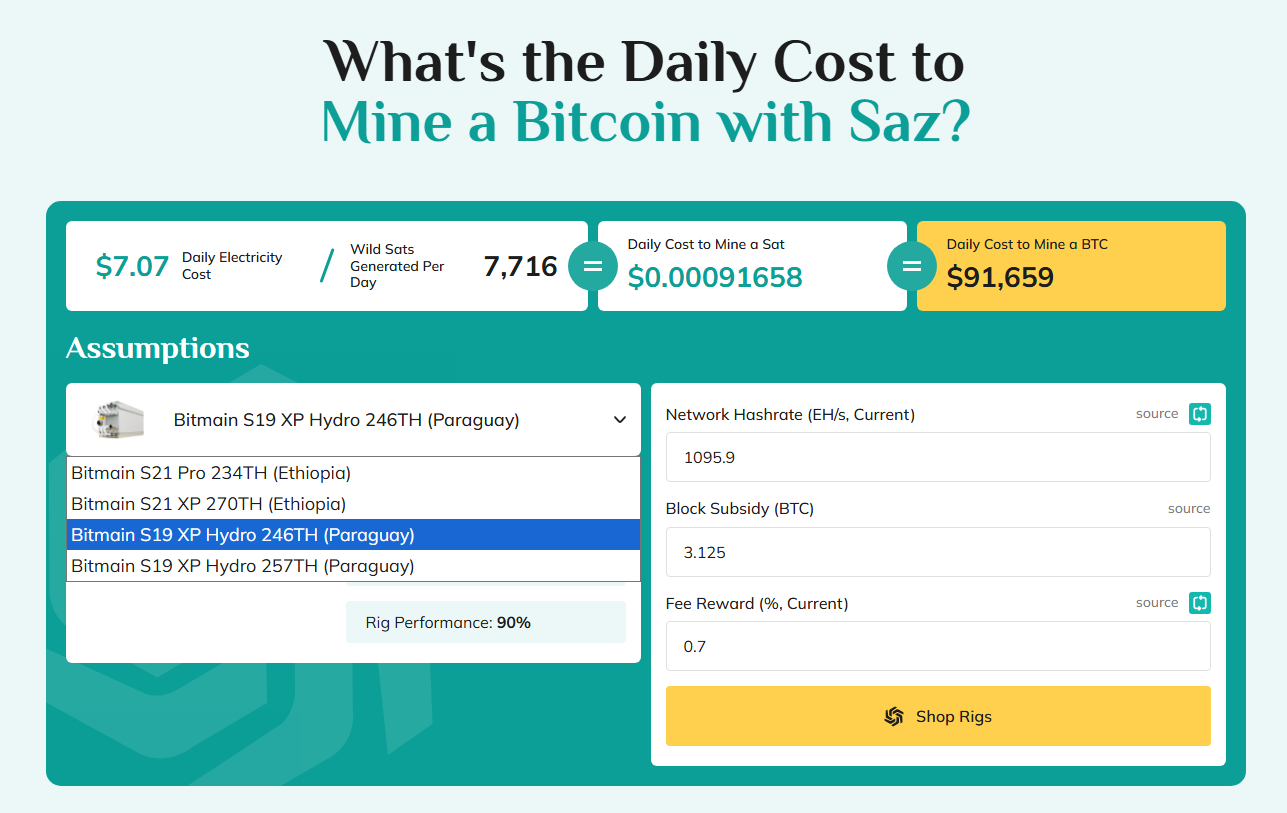The image size is (1287, 813).
Task: Click refresh icon beside Fee Reward source
Action: (x=1200, y=603)
